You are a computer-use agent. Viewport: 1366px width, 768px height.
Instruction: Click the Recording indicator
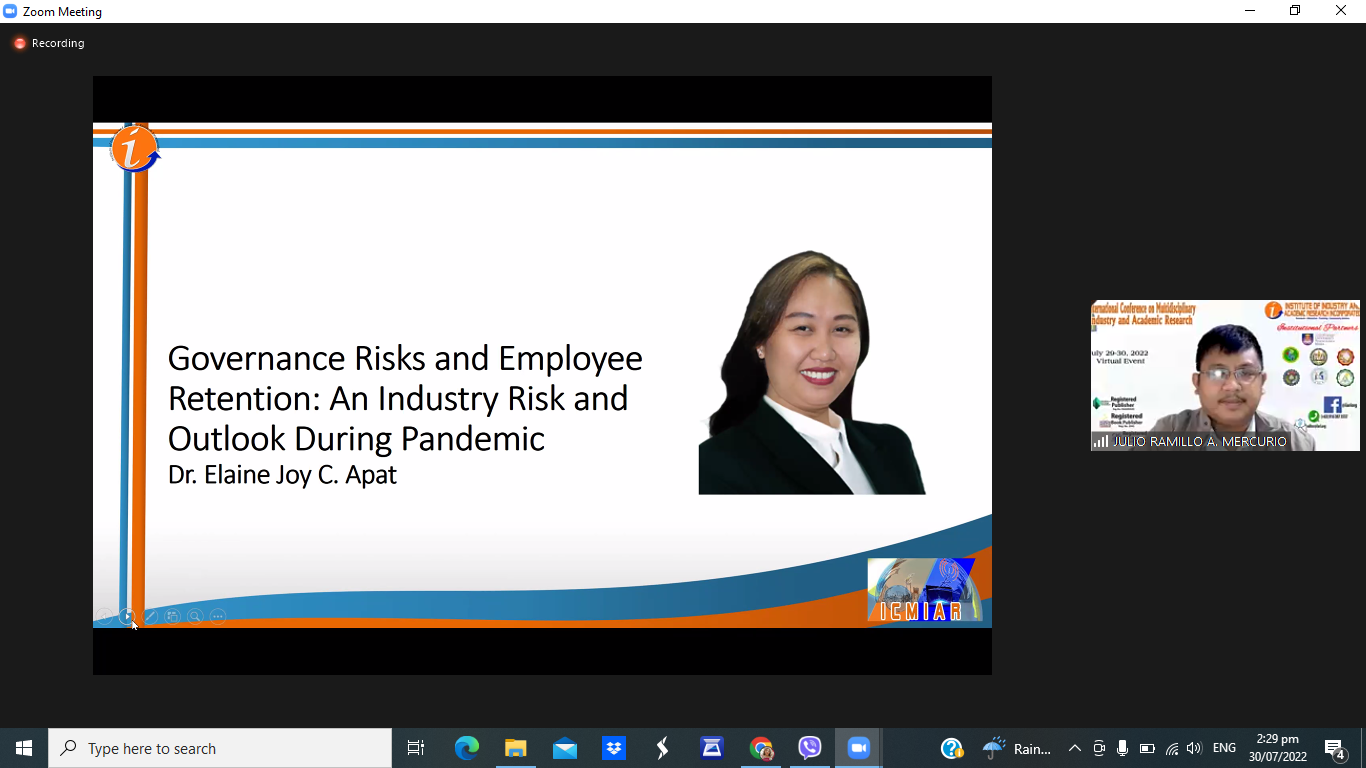[48, 43]
